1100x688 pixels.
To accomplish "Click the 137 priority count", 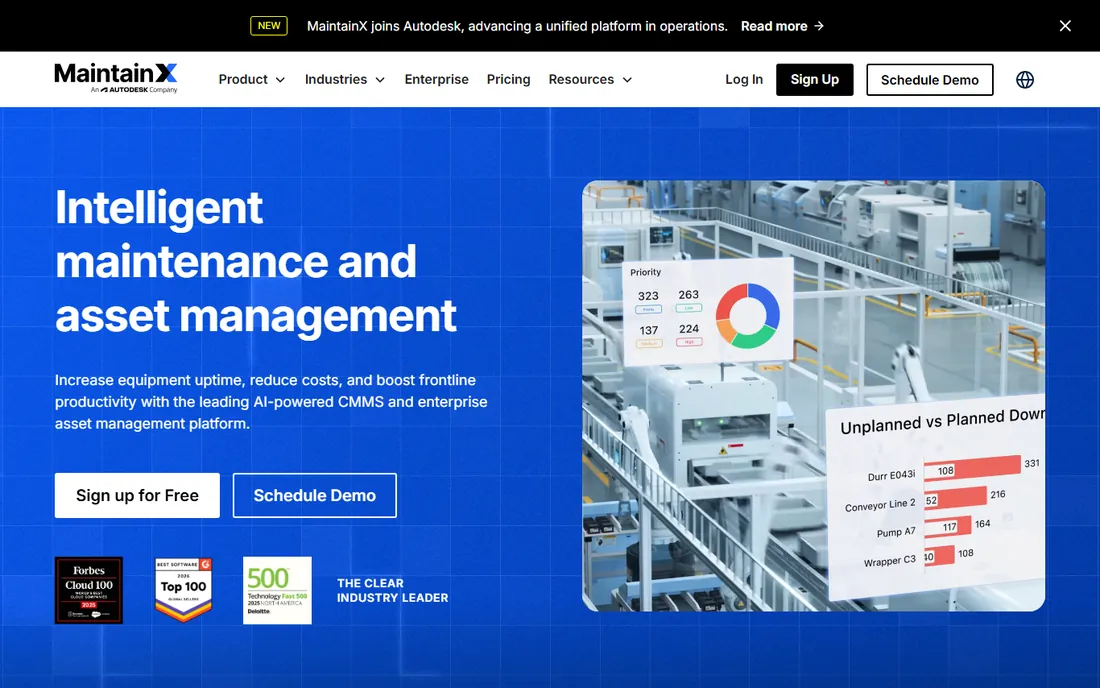I will [x=649, y=330].
